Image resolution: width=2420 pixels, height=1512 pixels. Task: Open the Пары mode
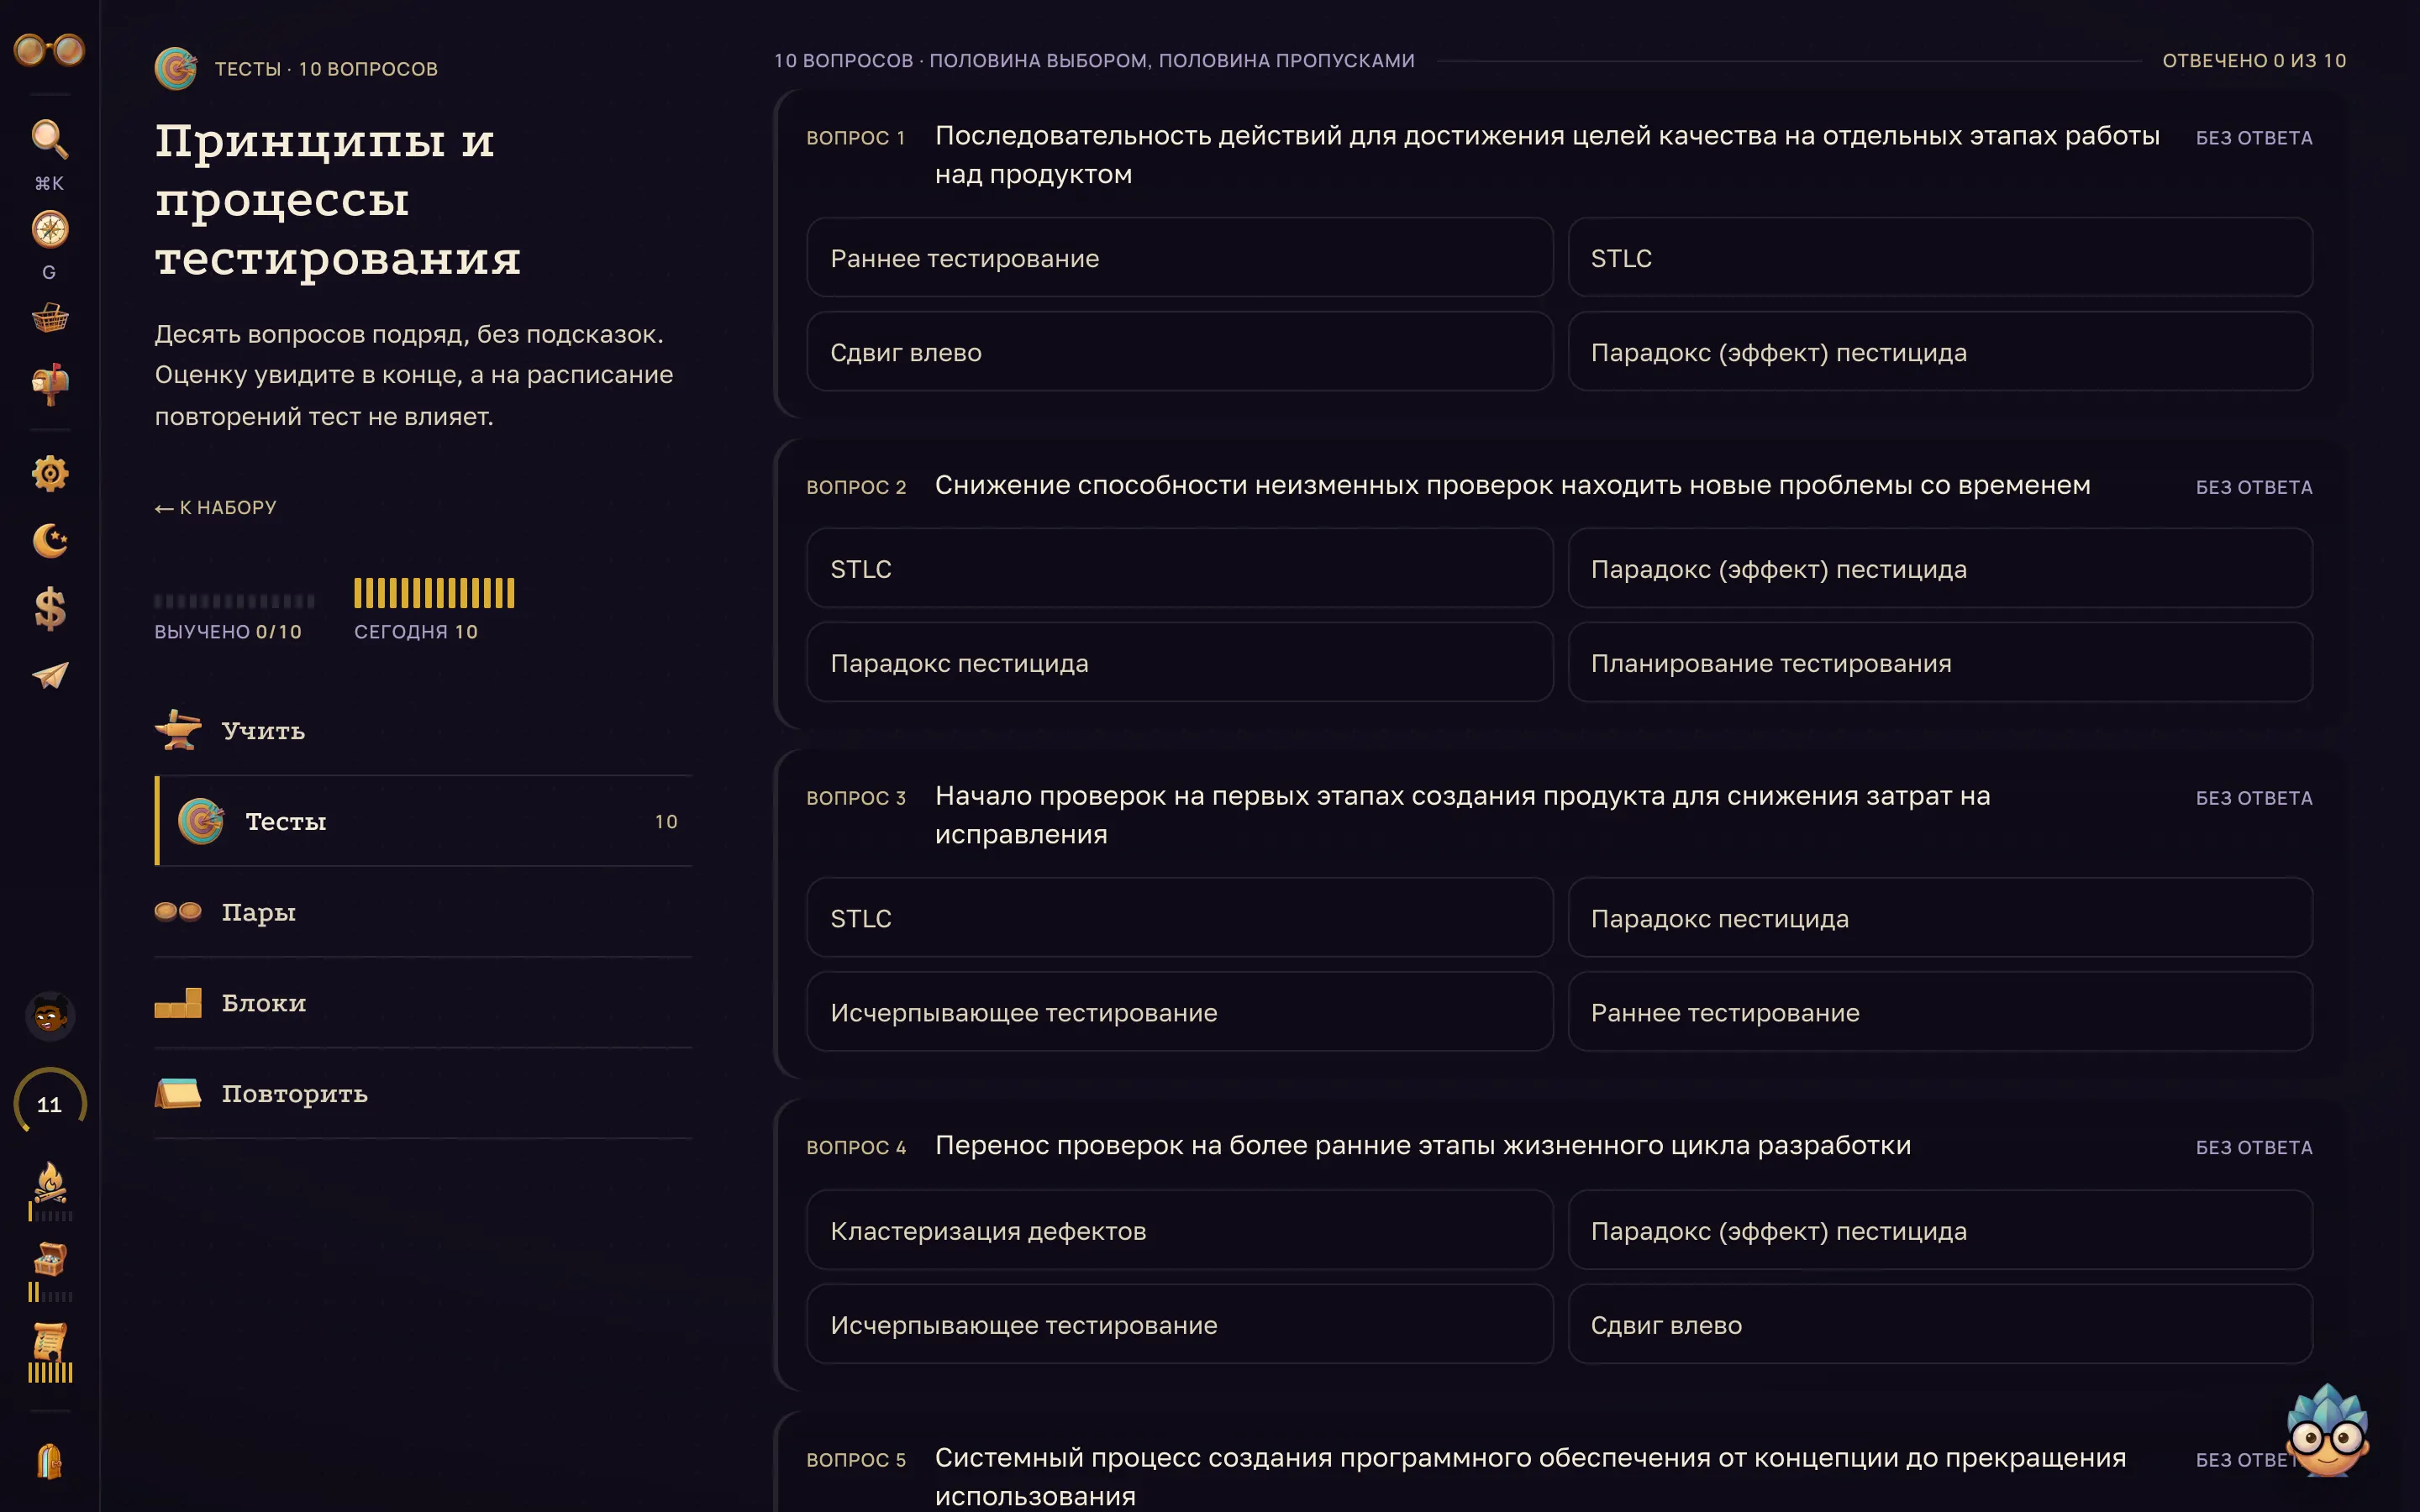pos(423,912)
